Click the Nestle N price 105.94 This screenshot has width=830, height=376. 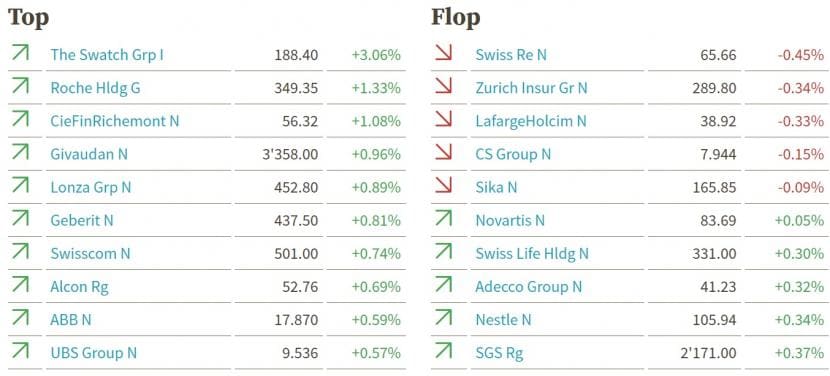tap(714, 320)
